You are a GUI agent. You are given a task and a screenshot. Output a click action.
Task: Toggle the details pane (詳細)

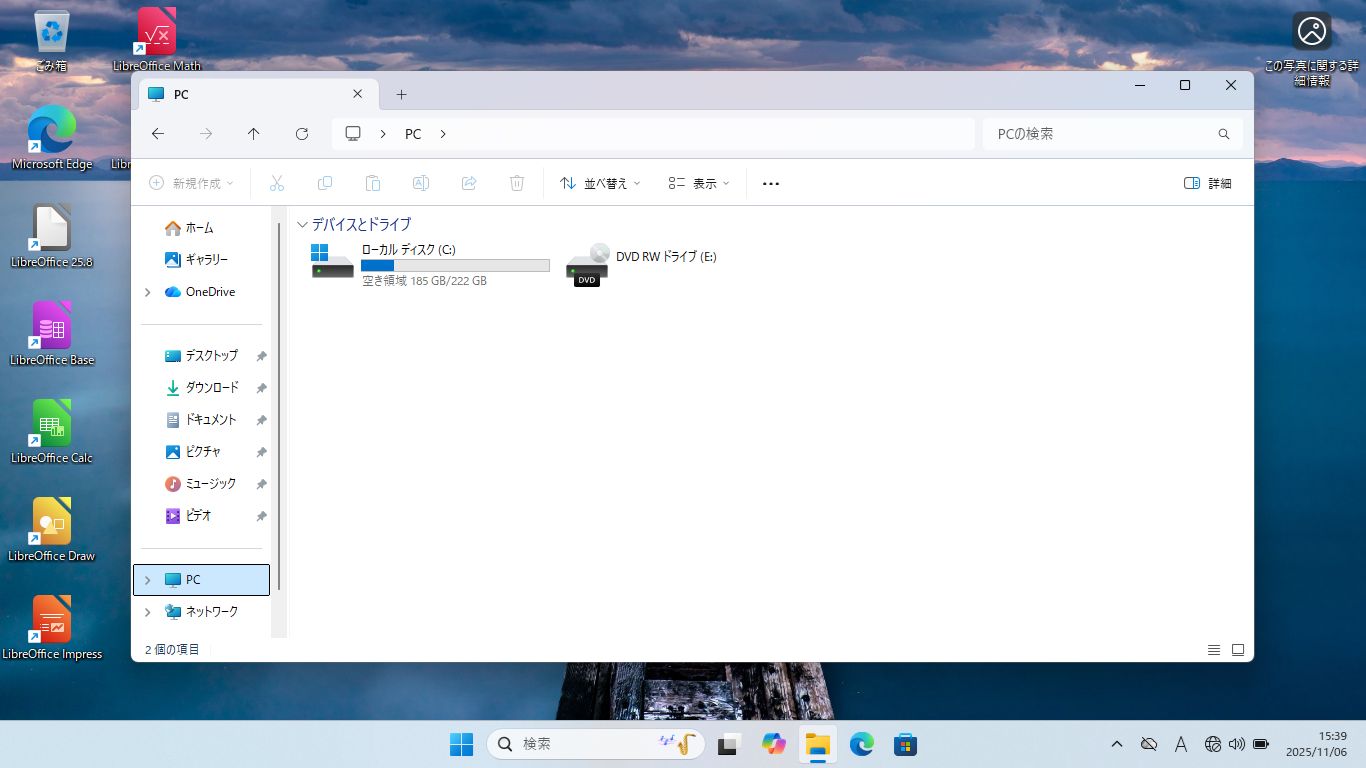[1207, 184]
